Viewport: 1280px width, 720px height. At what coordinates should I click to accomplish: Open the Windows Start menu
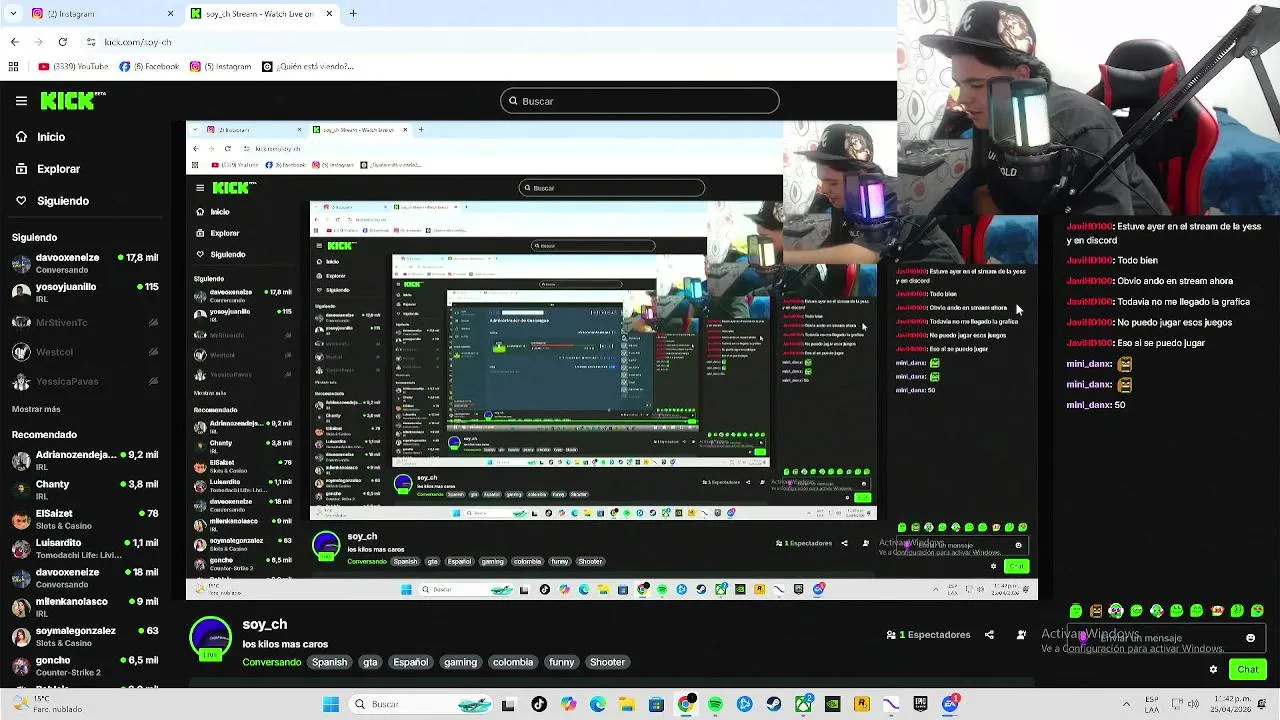331,704
